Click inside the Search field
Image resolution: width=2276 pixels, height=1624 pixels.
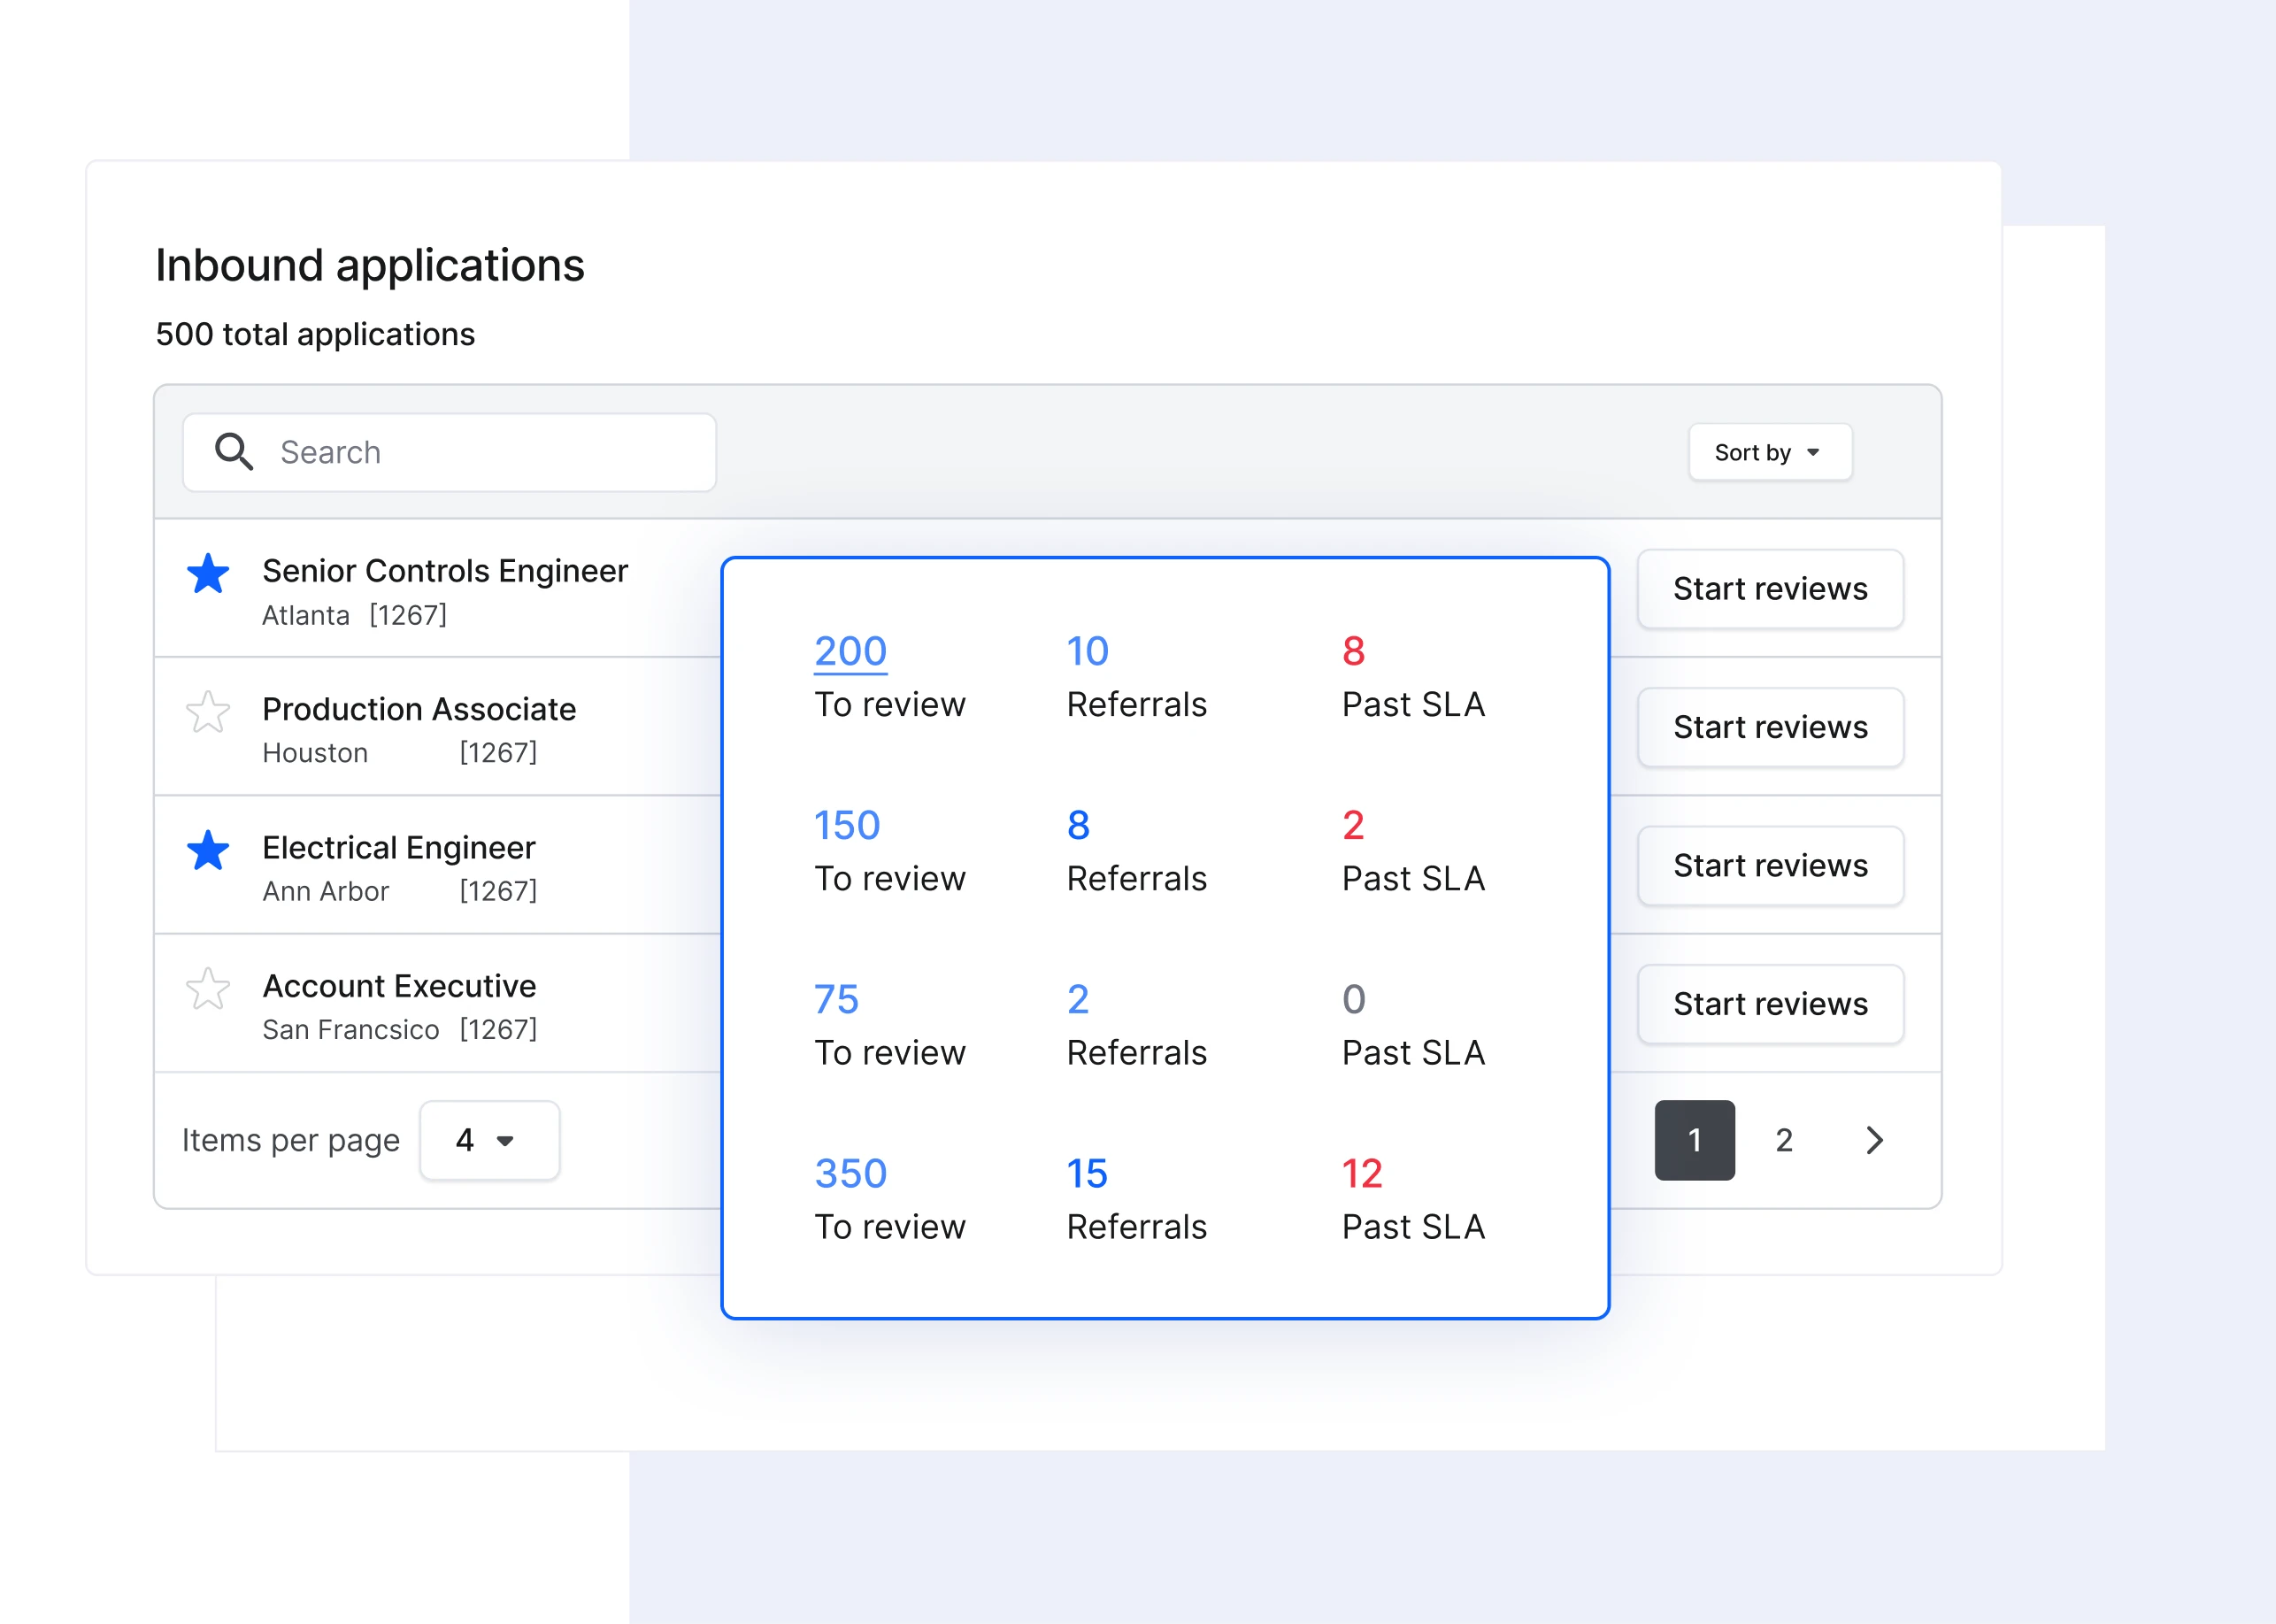click(x=450, y=452)
